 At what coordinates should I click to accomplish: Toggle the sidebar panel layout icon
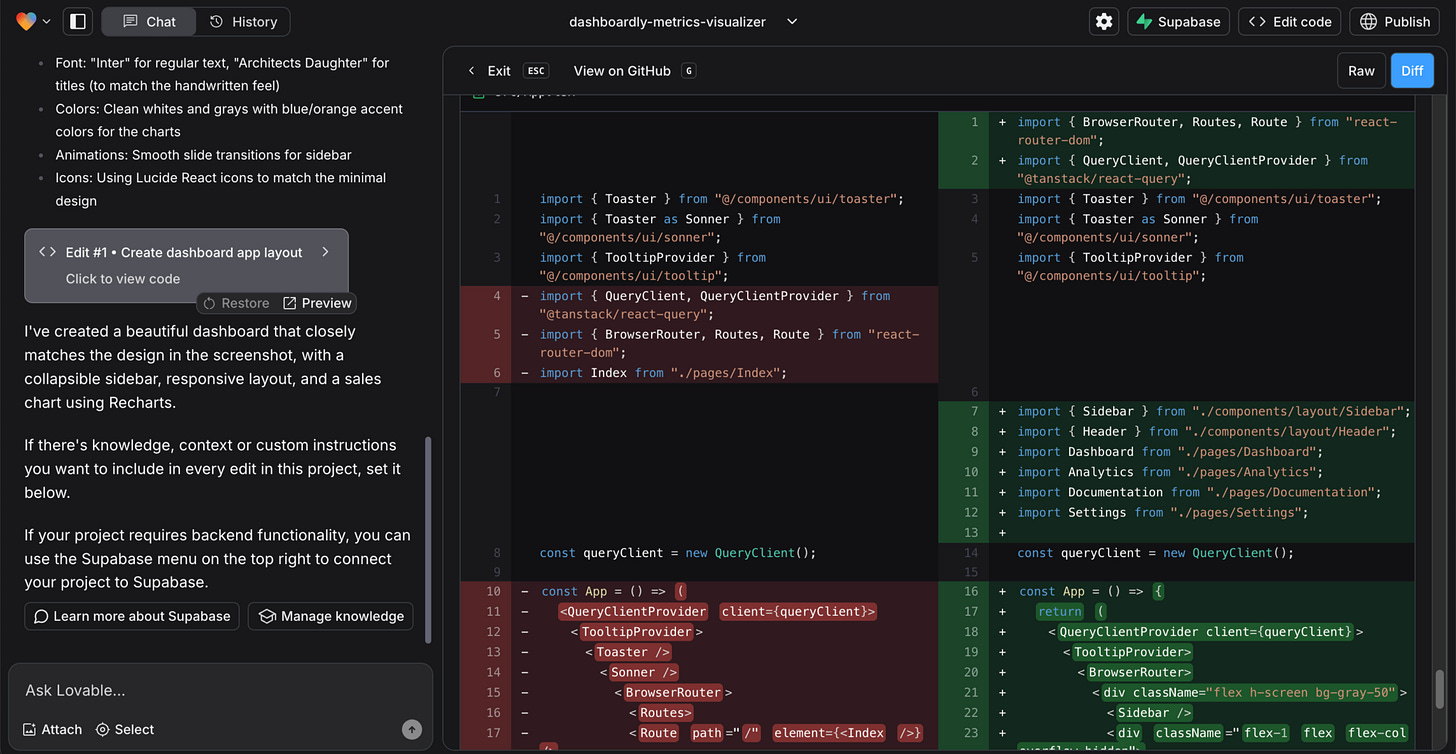(78, 21)
